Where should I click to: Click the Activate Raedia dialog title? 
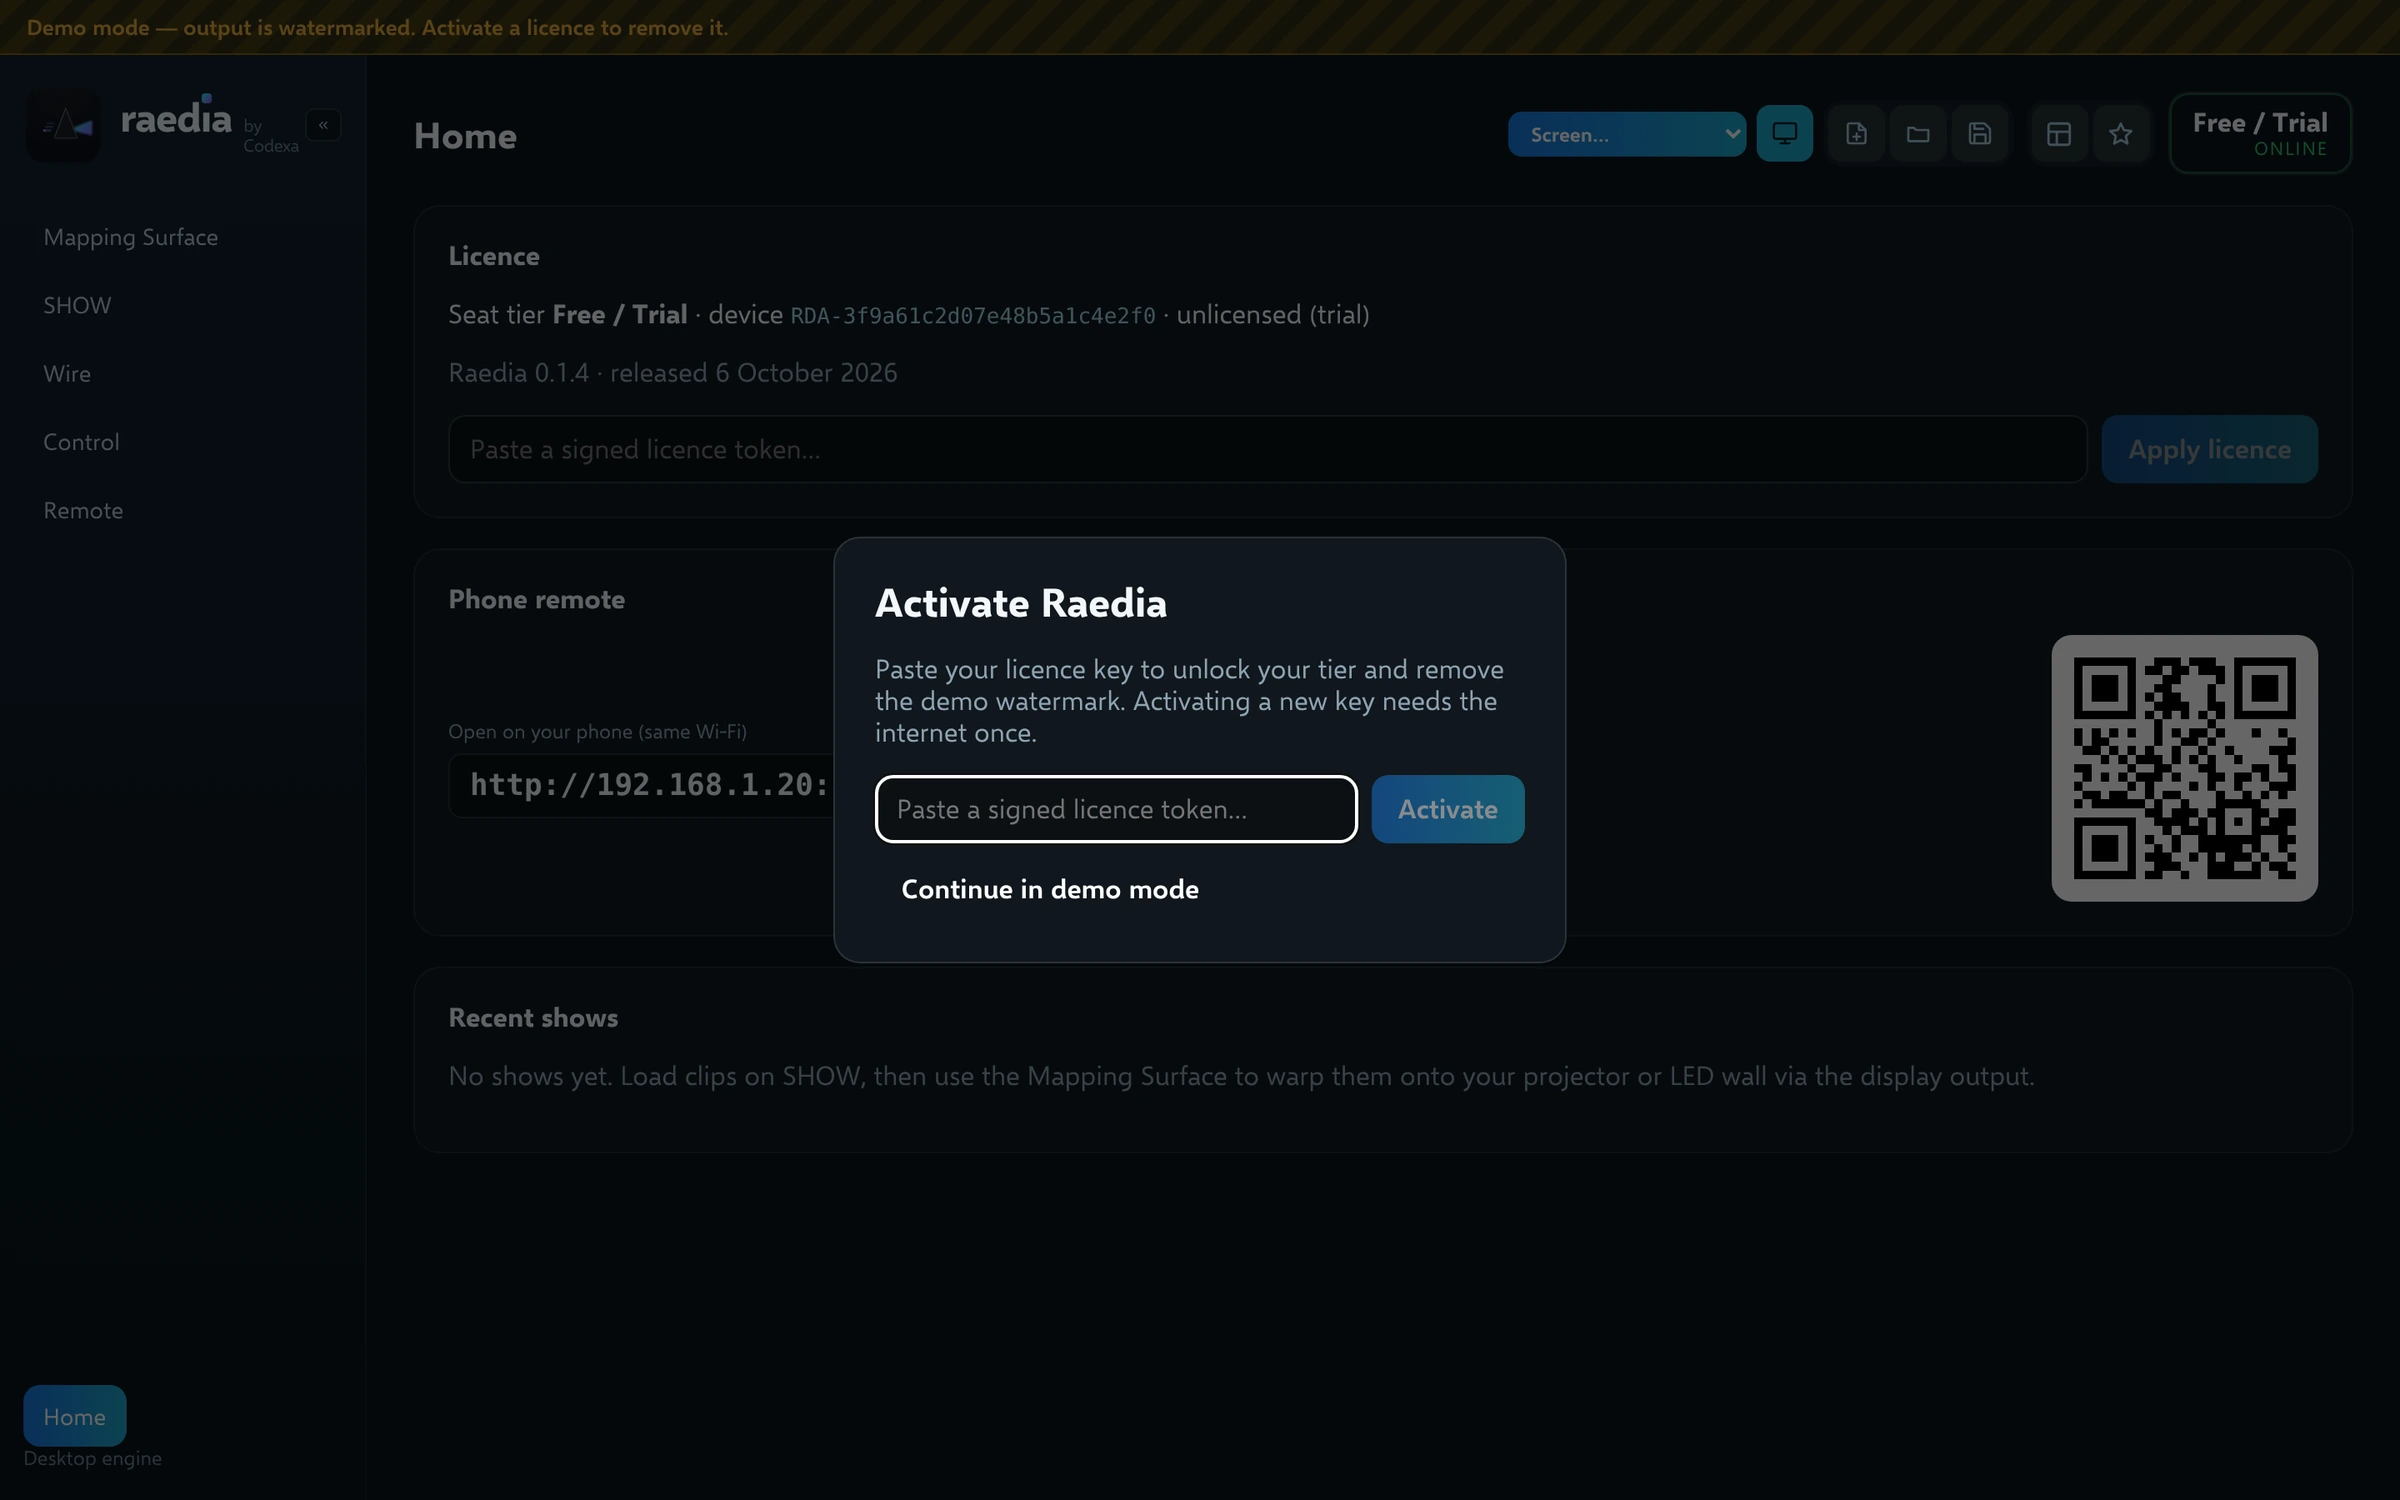[x=1021, y=603]
